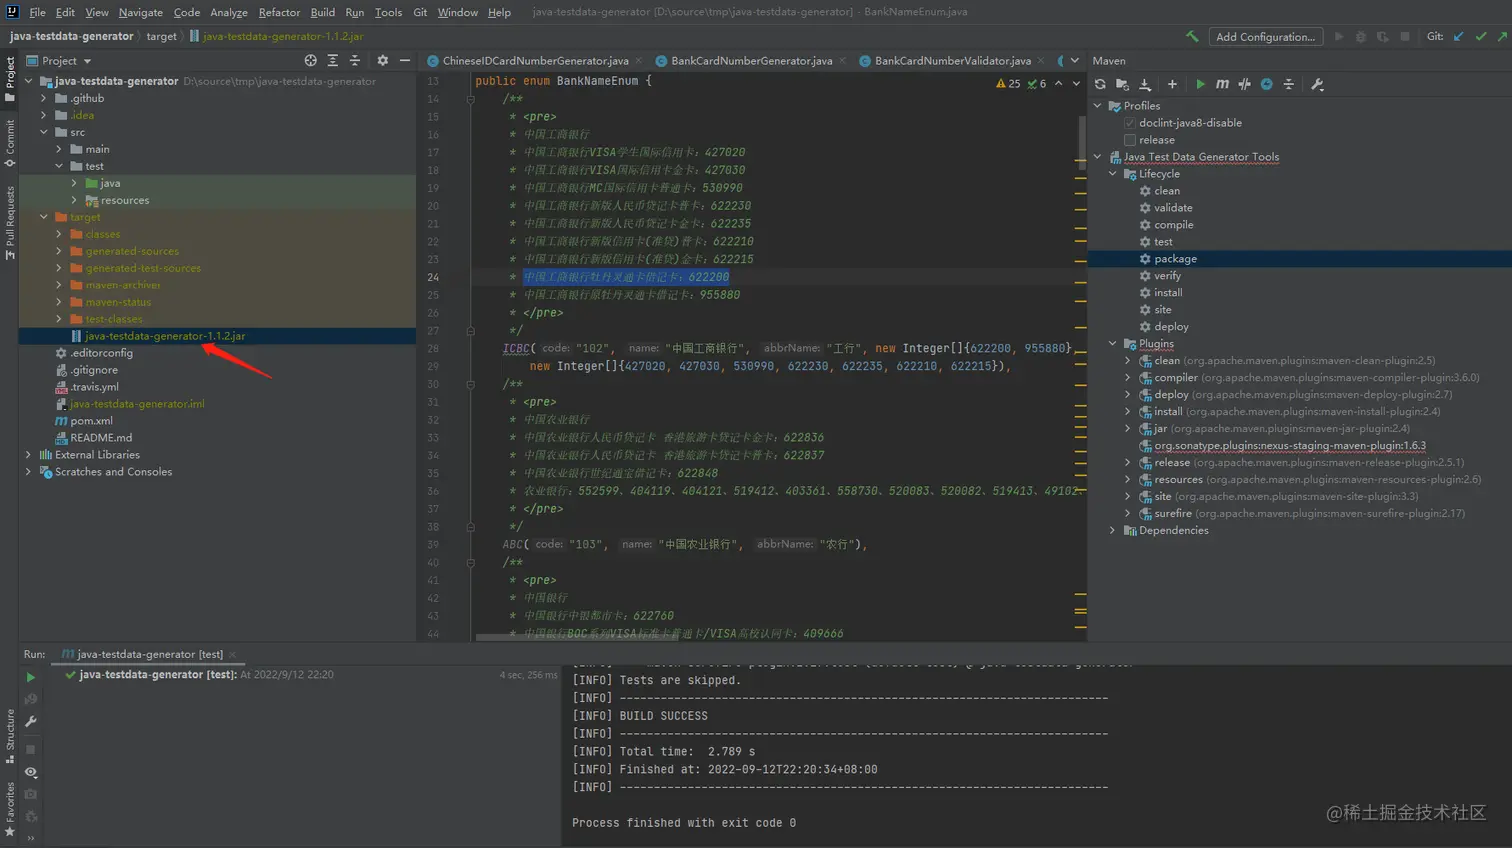Select the package lifecycle goal

(1175, 259)
